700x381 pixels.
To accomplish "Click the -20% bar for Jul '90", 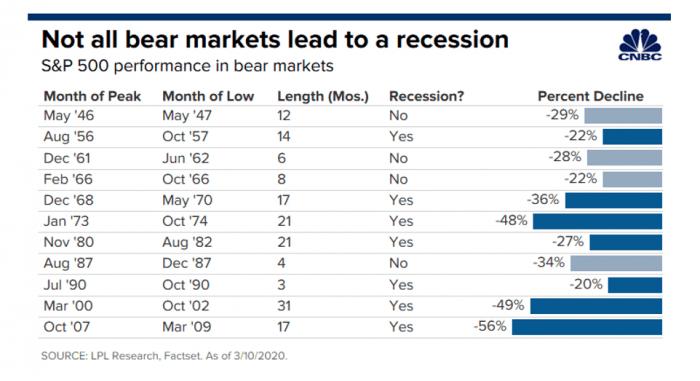I will (x=635, y=285).
